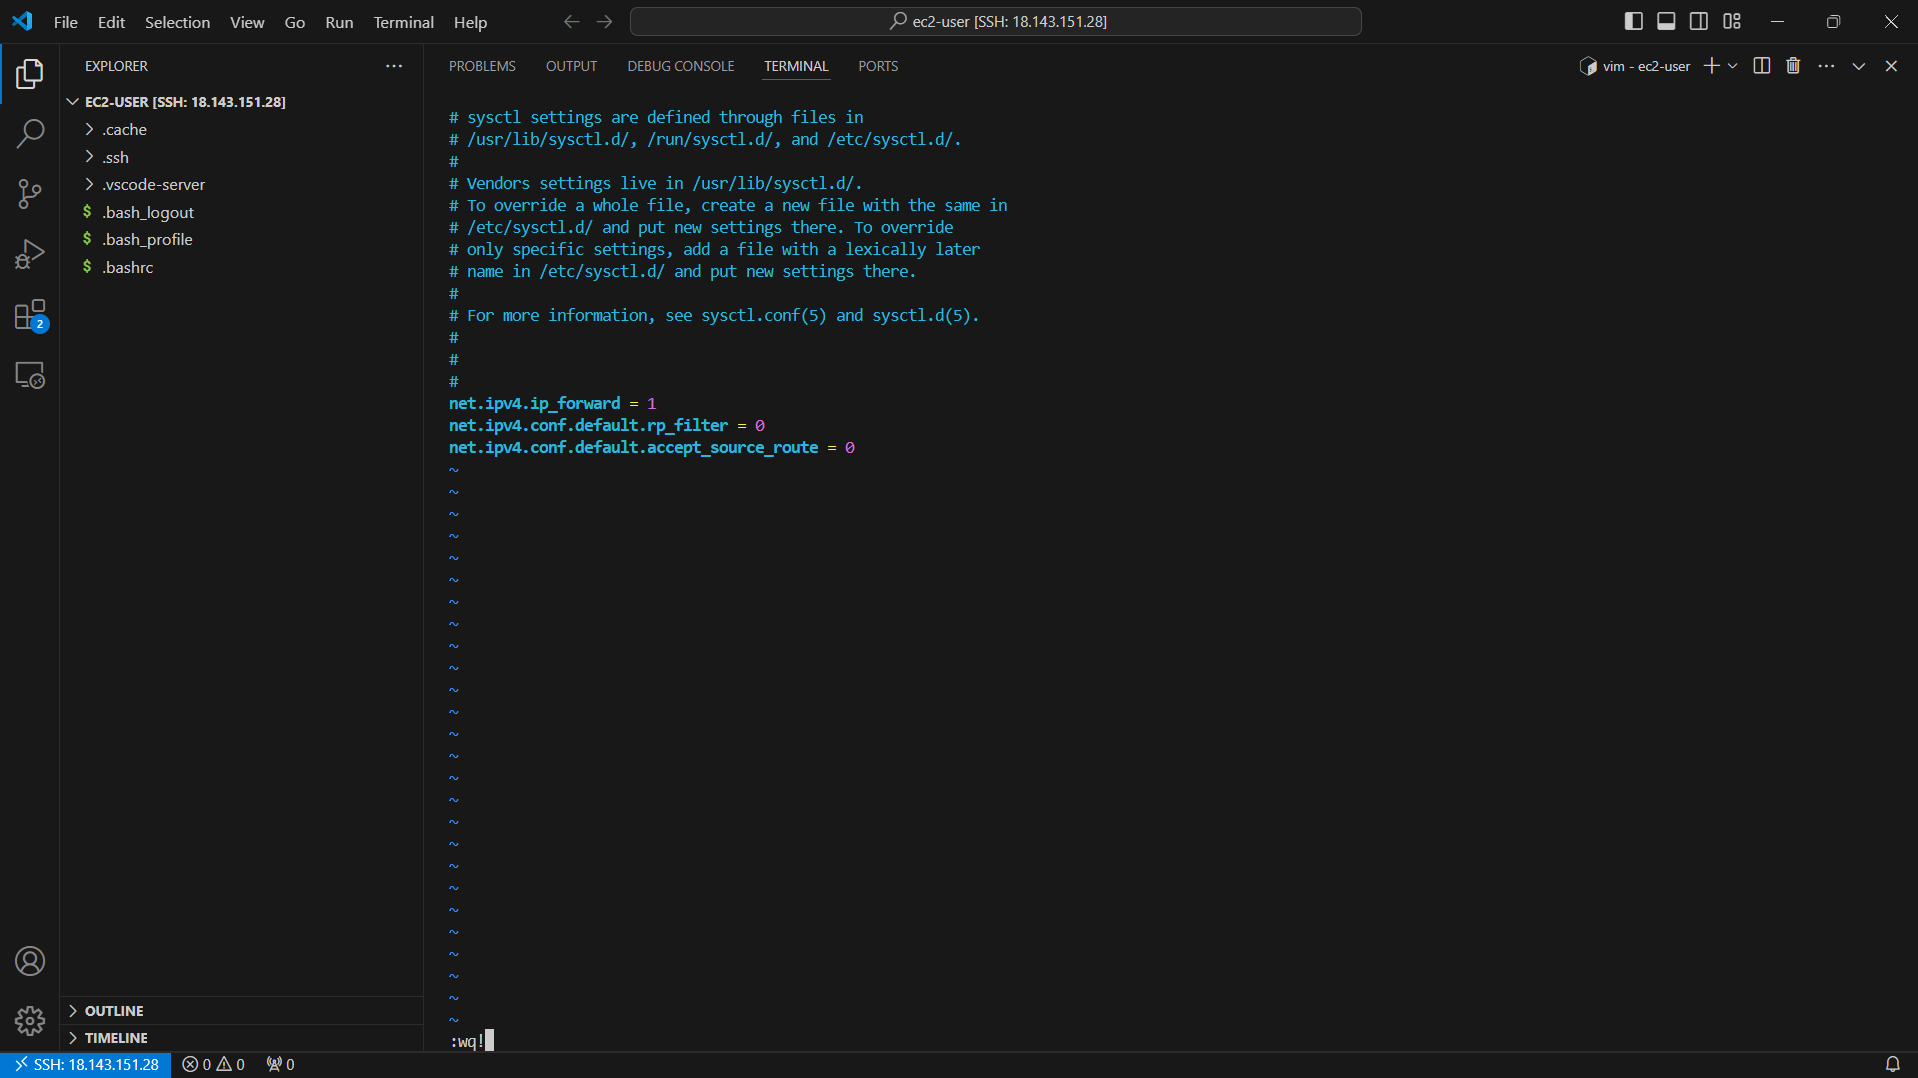Create new terminal with plus icon

pos(1711,66)
